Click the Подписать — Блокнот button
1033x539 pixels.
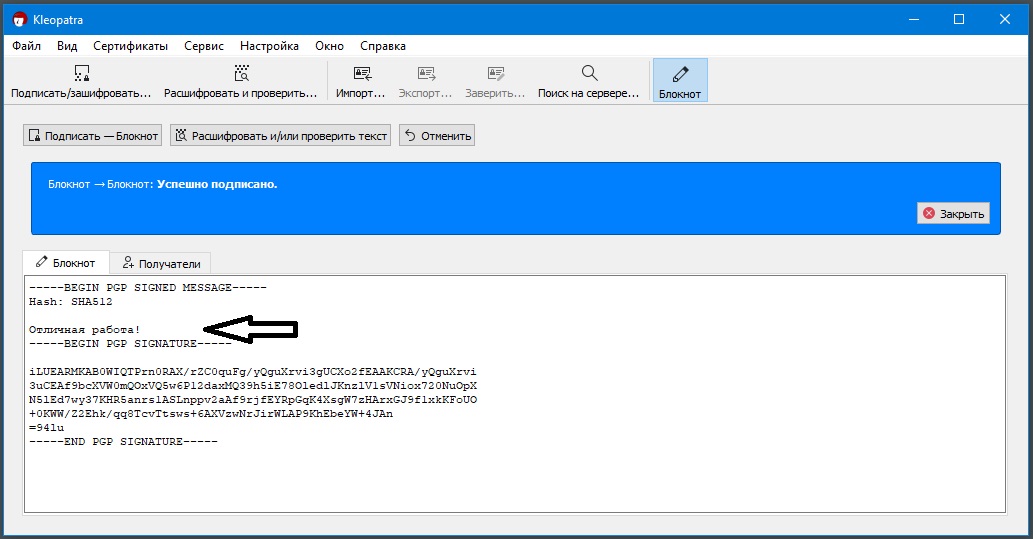93,136
